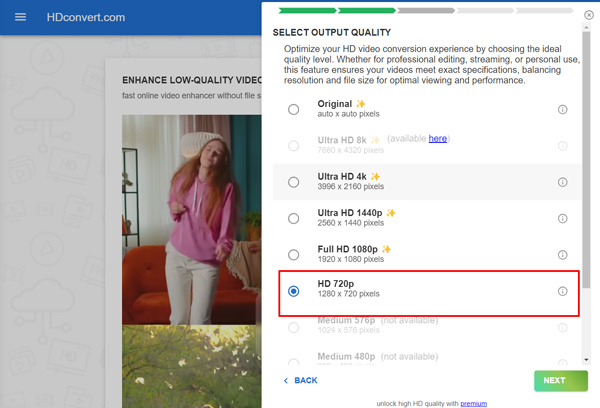Screen dimensions: 600x408
Task: Show info for Ultra HD 1440p option
Action: pos(562,219)
